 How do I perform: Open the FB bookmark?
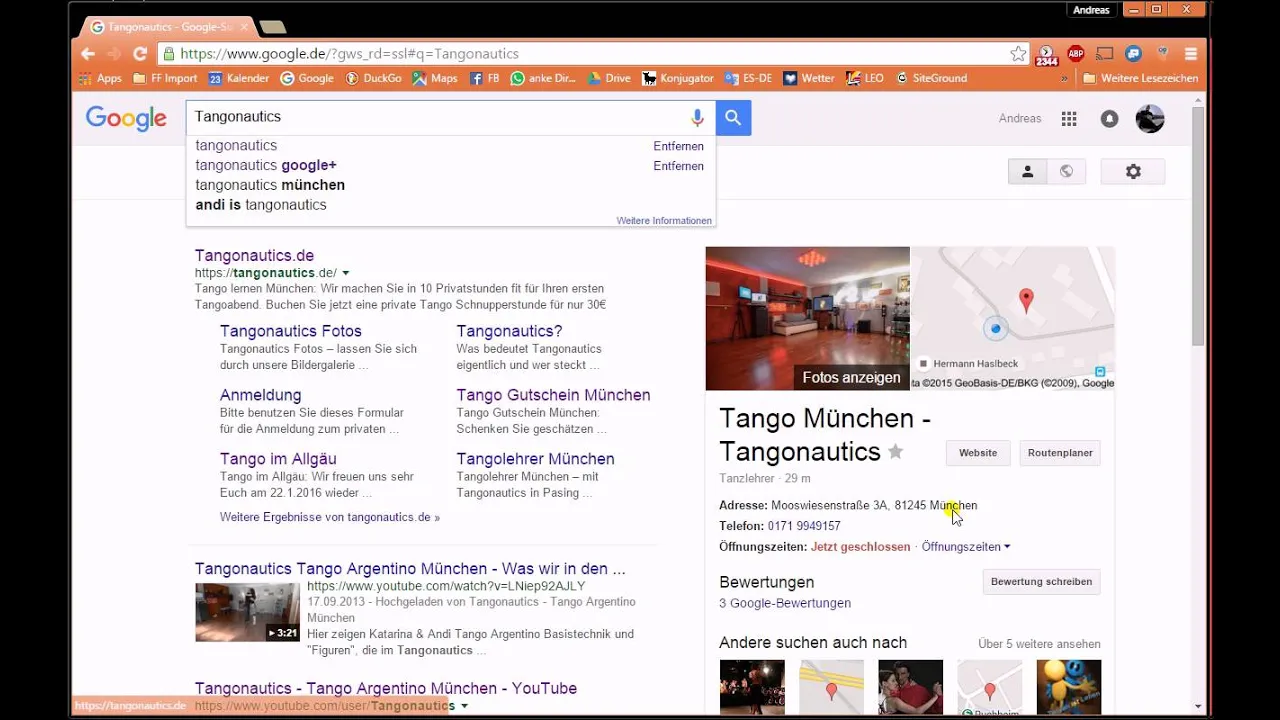tap(485, 78)
